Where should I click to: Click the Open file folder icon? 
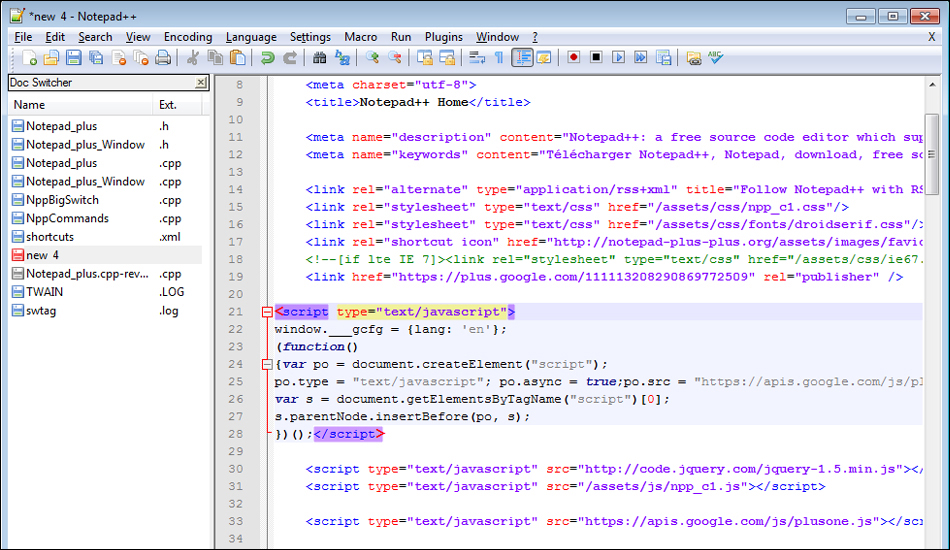coord(51,58)
